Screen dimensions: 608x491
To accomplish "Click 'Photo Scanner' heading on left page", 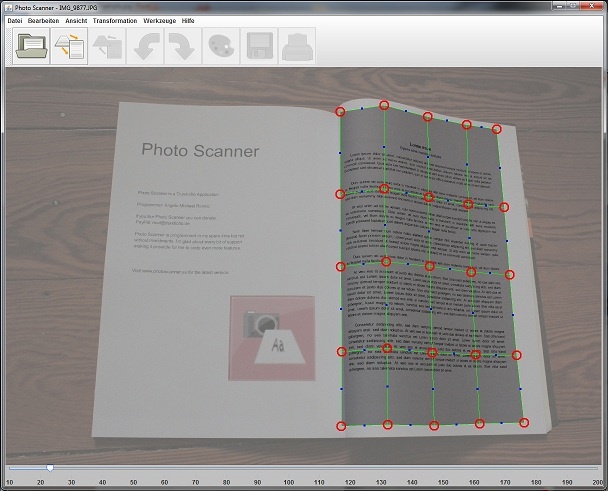I will (200, 150).
